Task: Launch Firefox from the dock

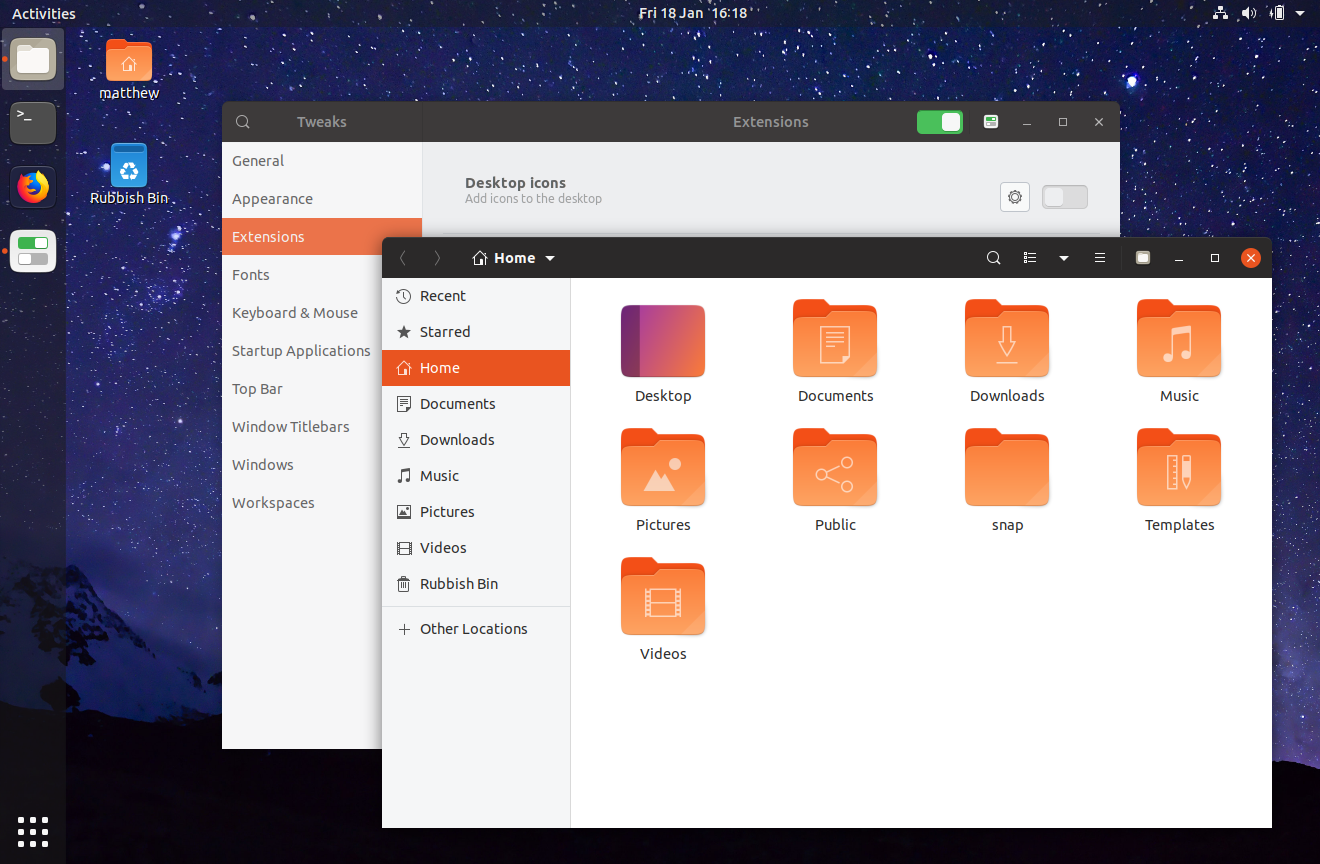Action: click(33, 187)
